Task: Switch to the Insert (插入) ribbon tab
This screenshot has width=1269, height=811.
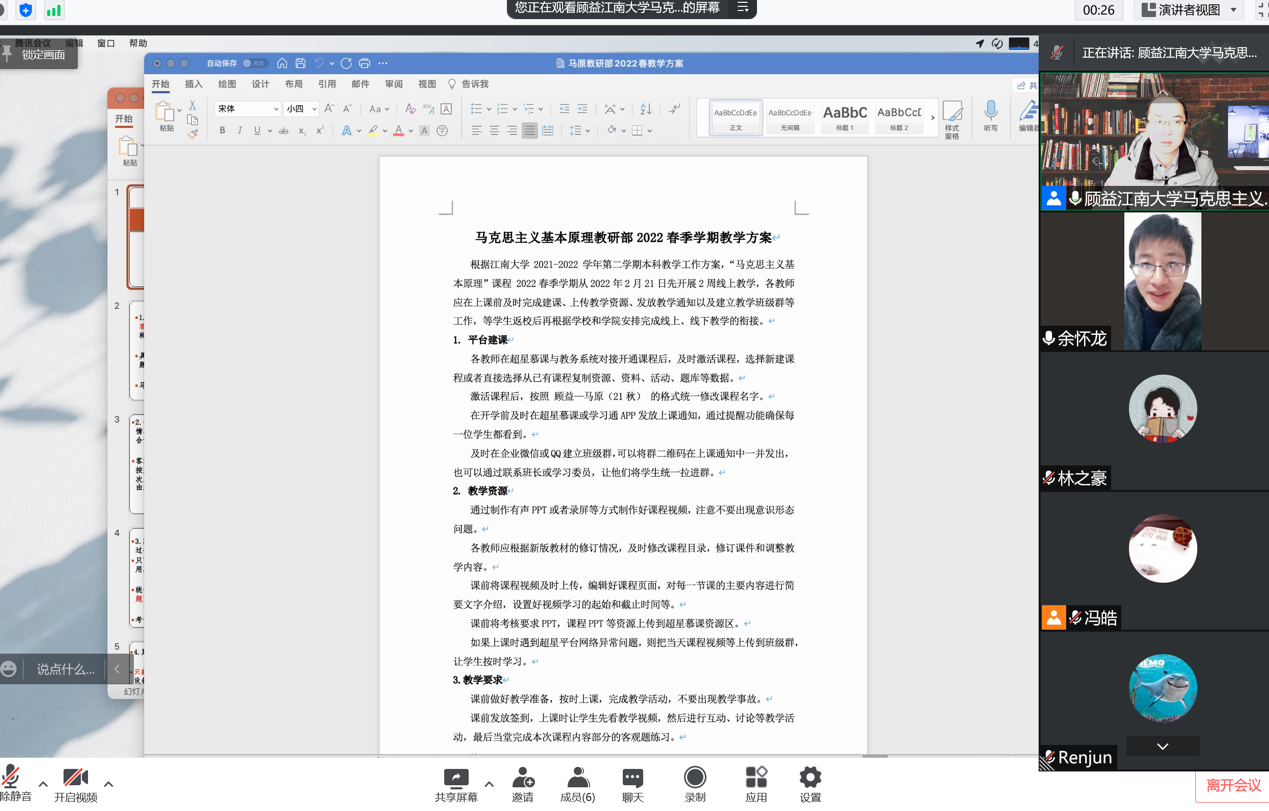Action: [x=193, y=85]
